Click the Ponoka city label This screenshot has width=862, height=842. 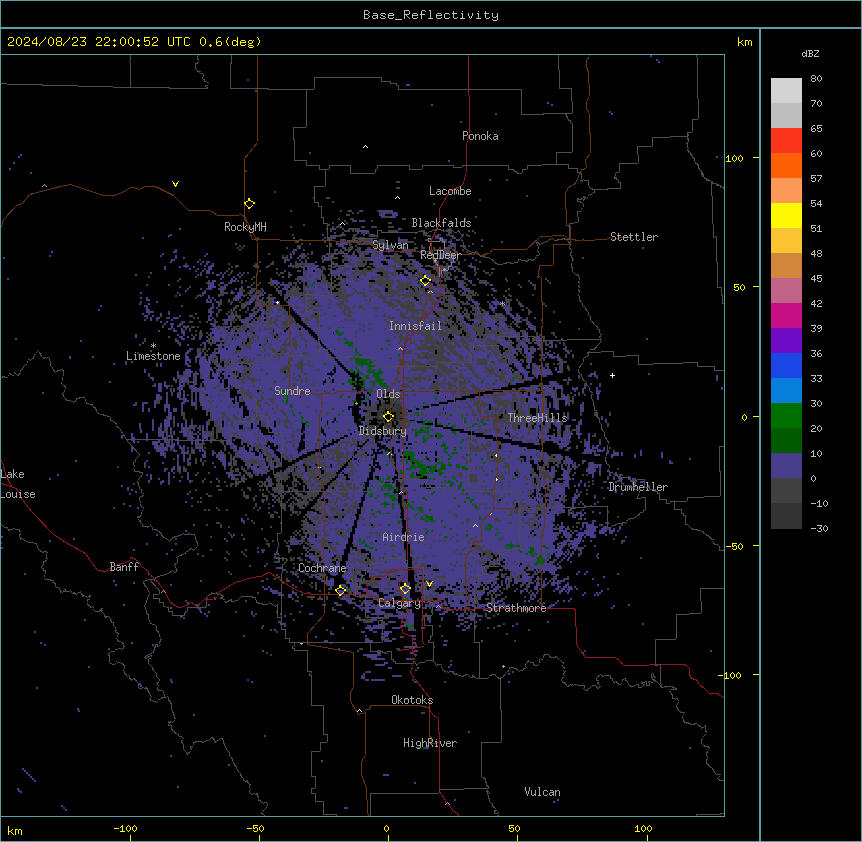(x=480, y=136)
